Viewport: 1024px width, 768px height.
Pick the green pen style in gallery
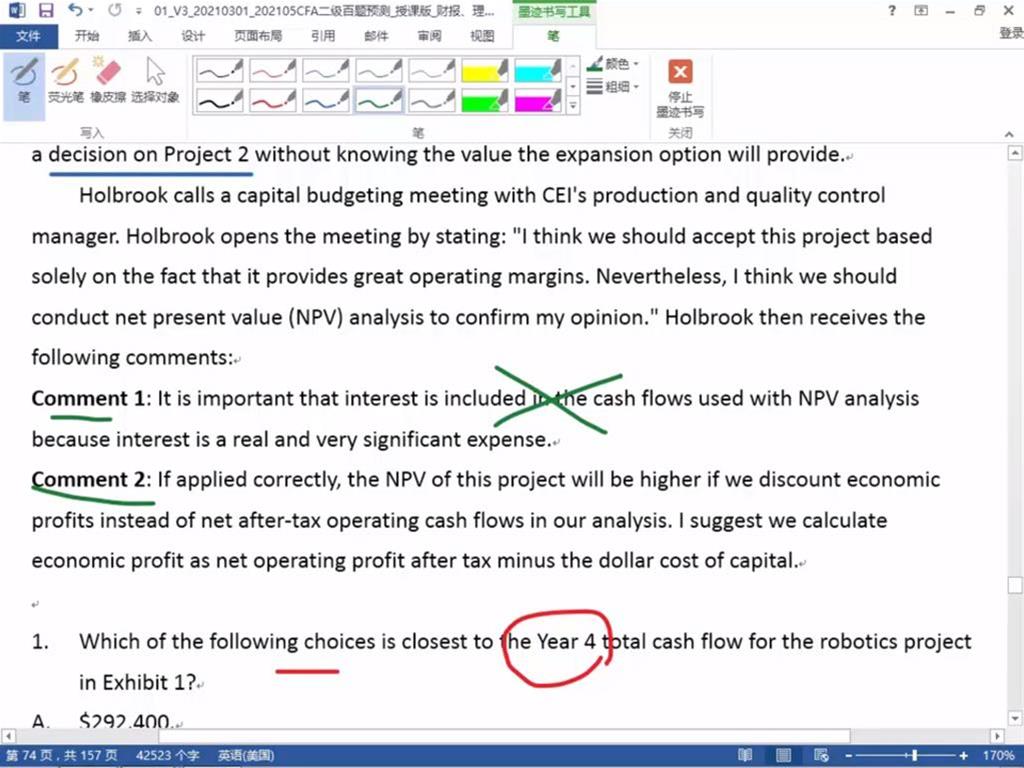click(x=379, y=100)
